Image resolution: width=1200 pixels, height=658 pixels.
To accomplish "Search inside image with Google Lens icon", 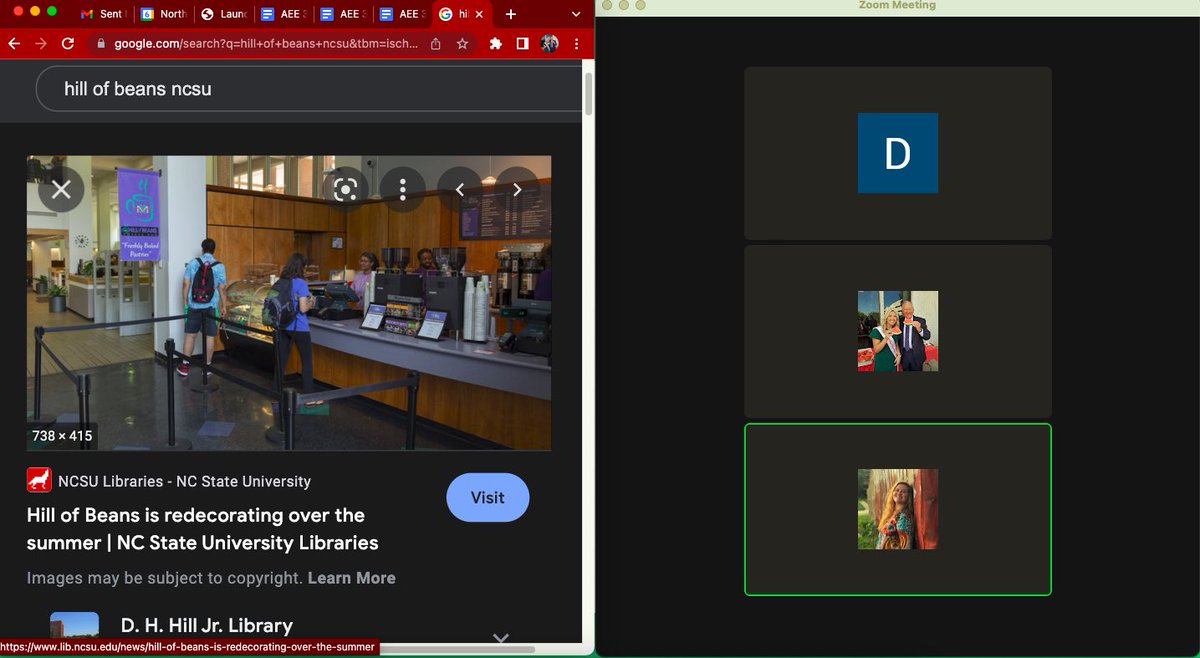I will [x=345, y=189].
